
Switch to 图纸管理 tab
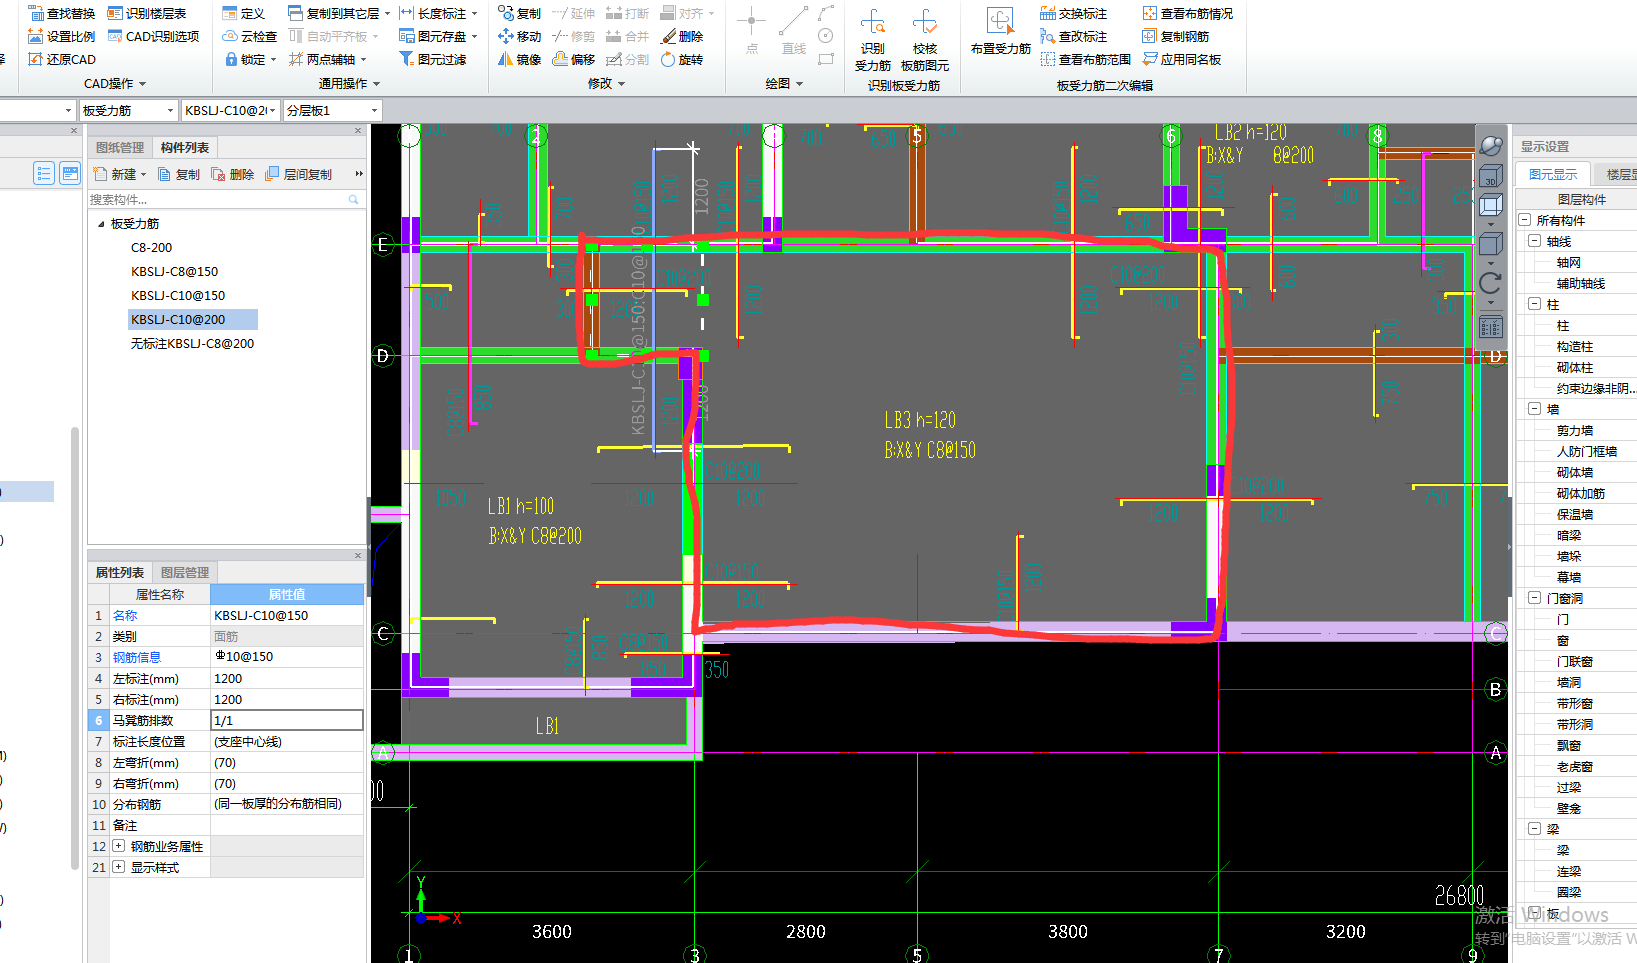120,147
